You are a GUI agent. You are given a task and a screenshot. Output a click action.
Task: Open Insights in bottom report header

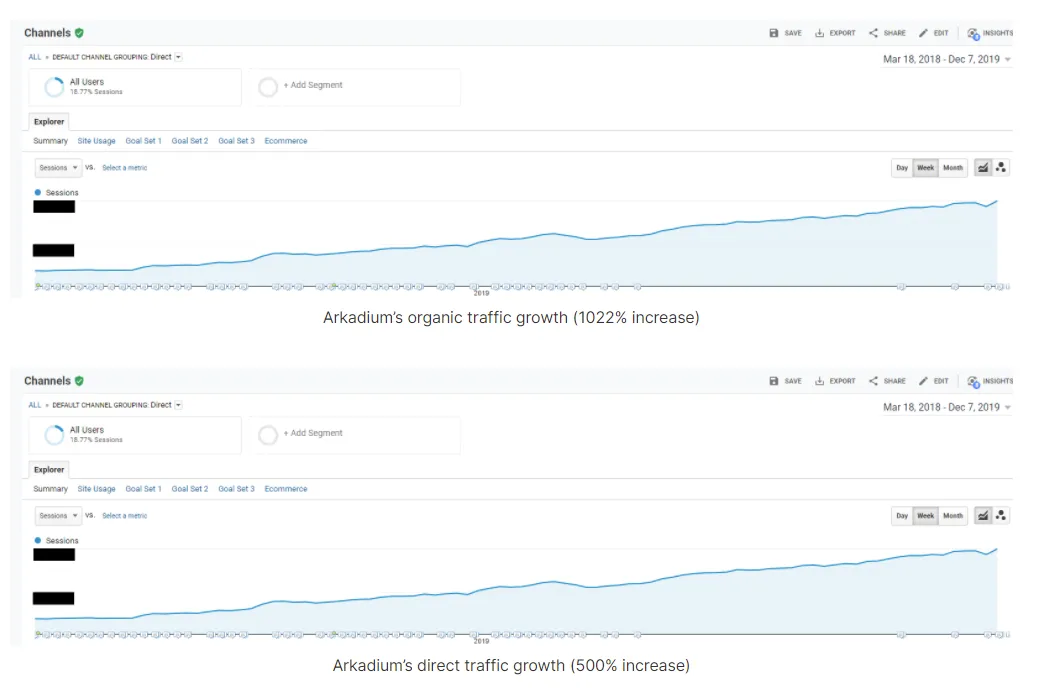(990, 381)
